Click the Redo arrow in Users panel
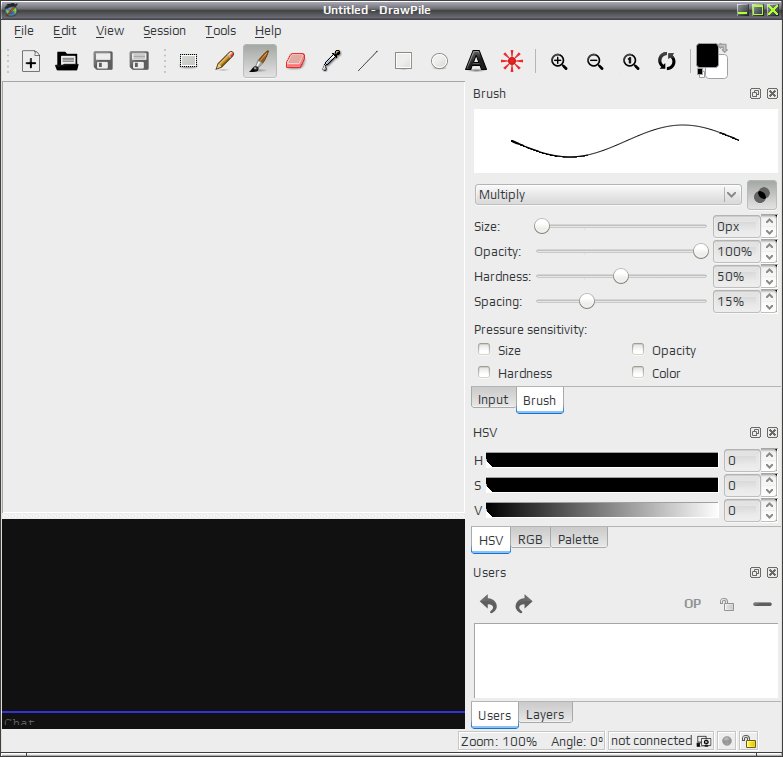This screenshot has height=757, width=783. [523, 604]
